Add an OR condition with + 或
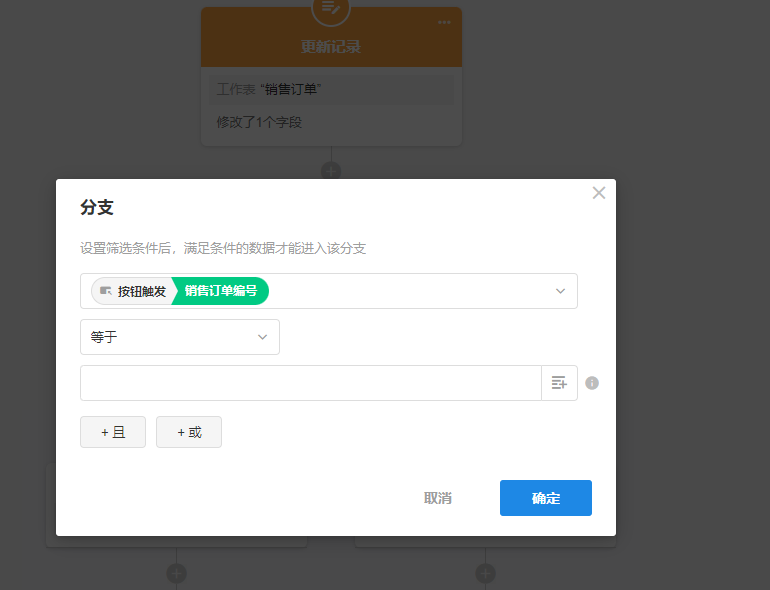Screen dimensions: 770x590 pyautogui.click(x=189, y=432)
